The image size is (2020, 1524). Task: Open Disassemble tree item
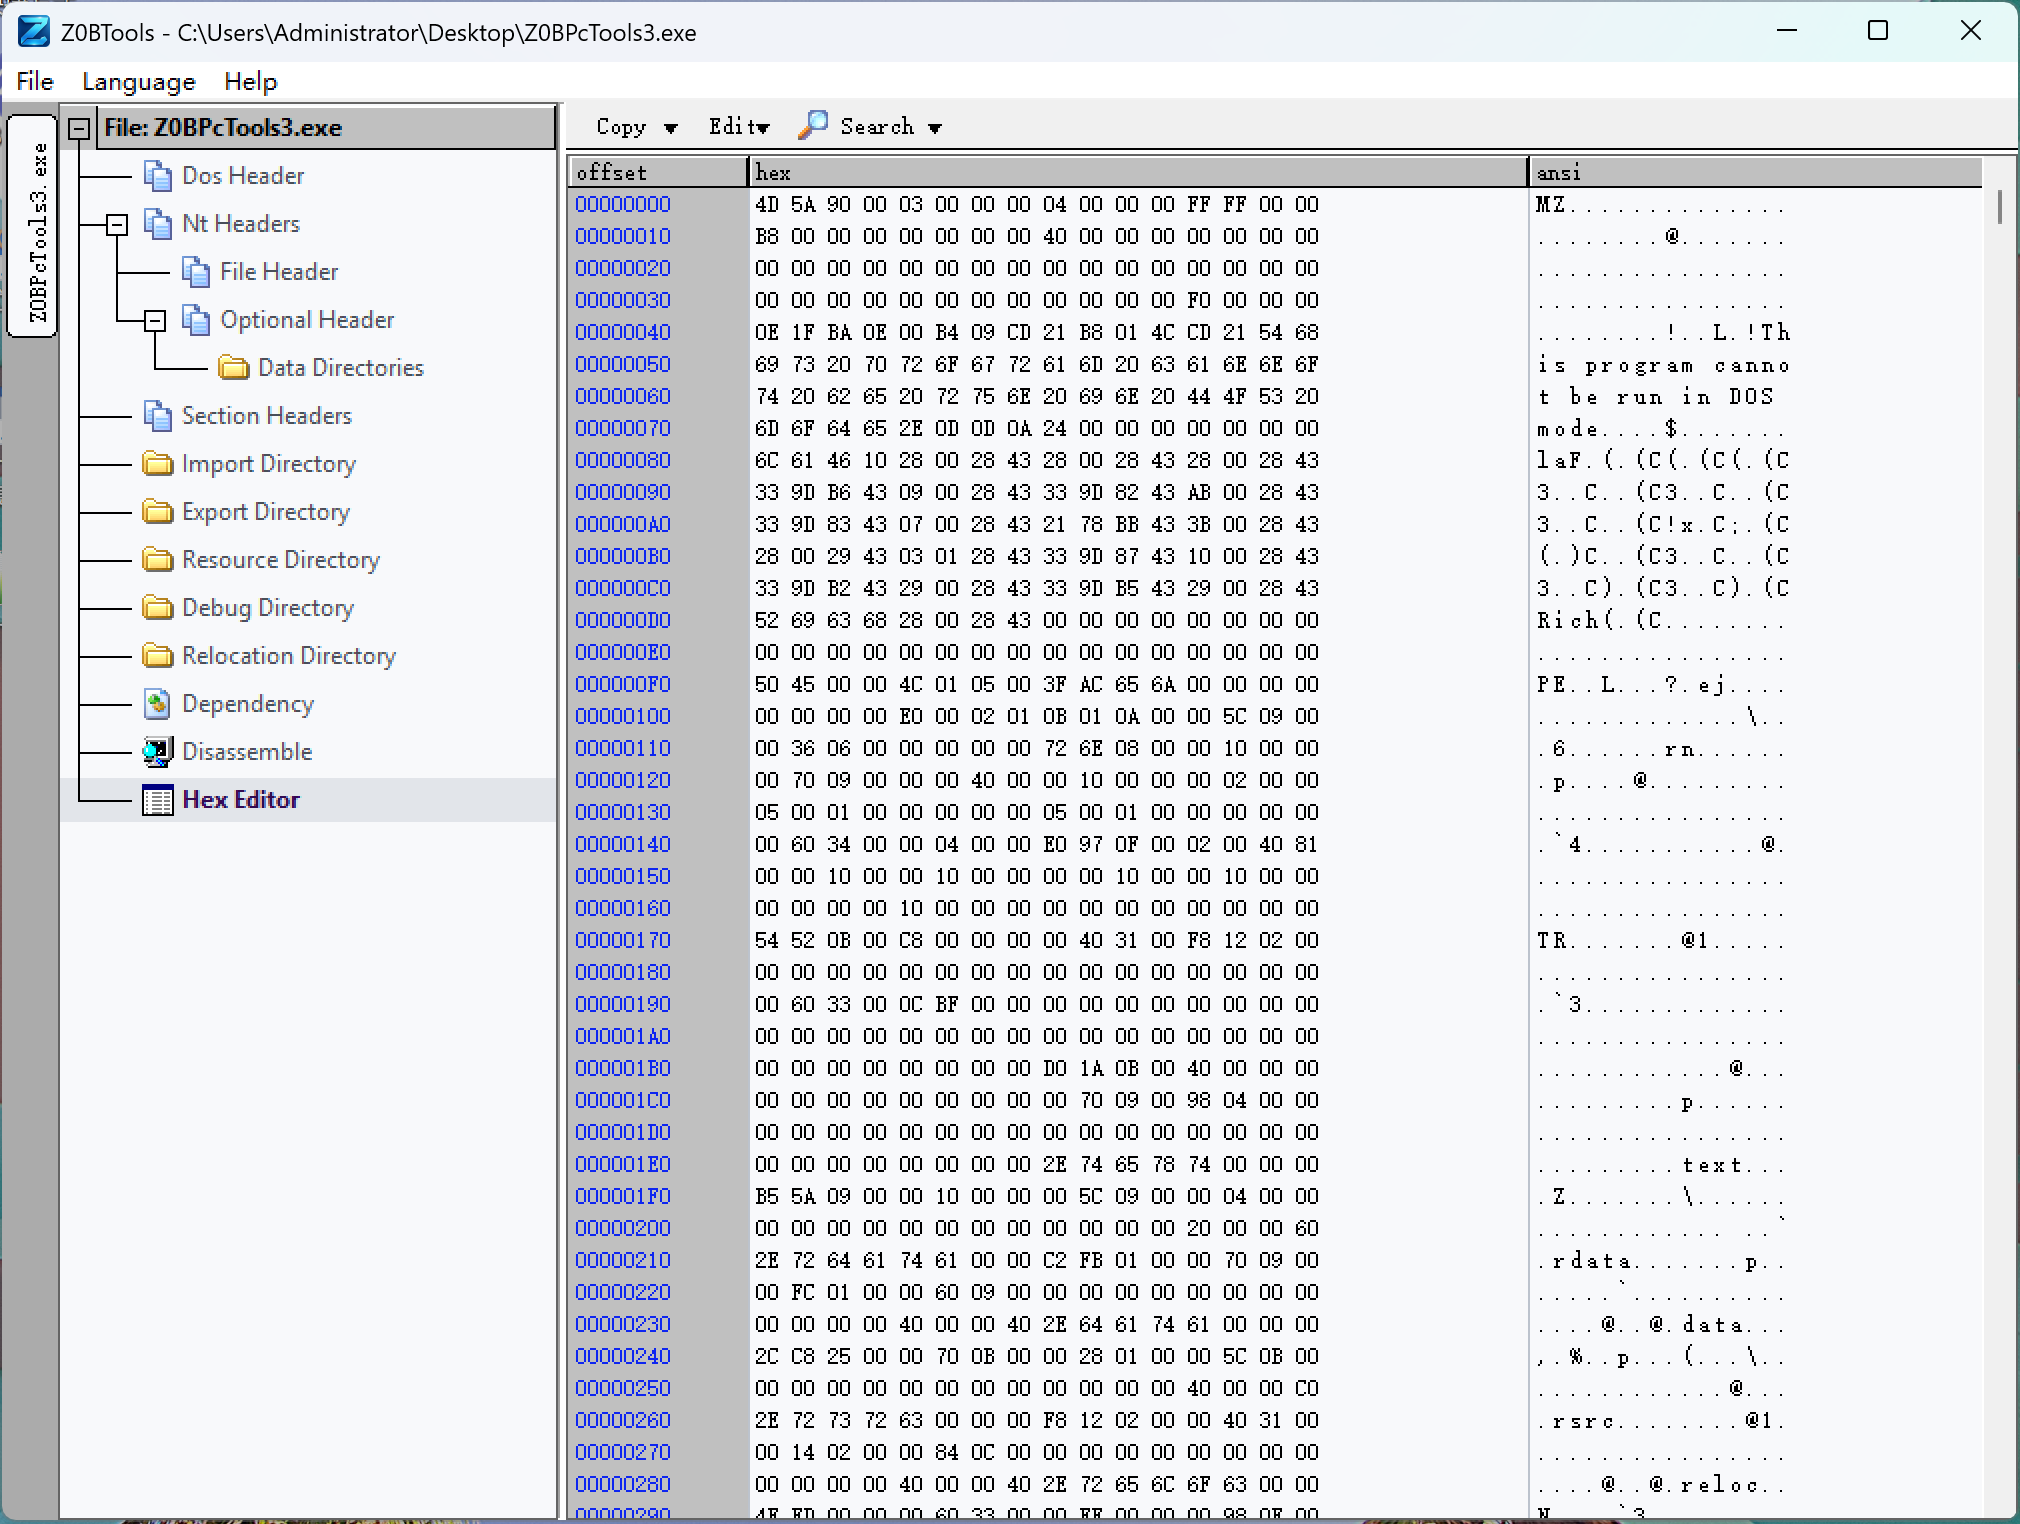pos(247,752)
